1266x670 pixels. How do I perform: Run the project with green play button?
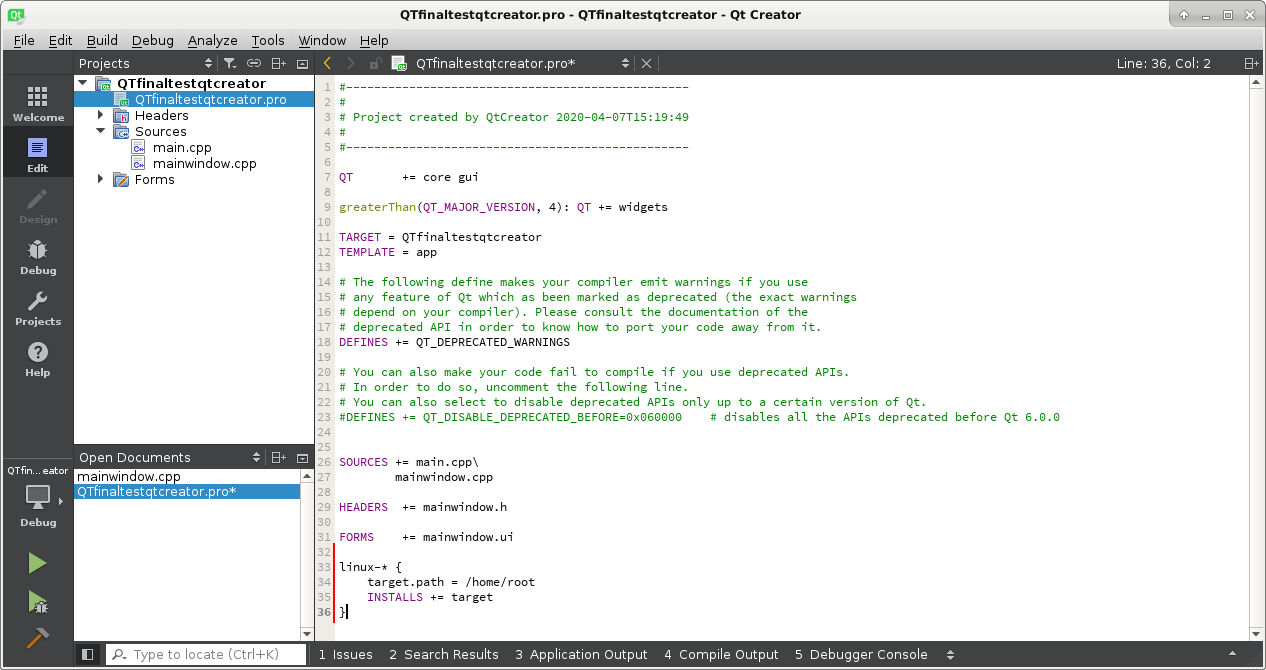[x=37, y=563]
